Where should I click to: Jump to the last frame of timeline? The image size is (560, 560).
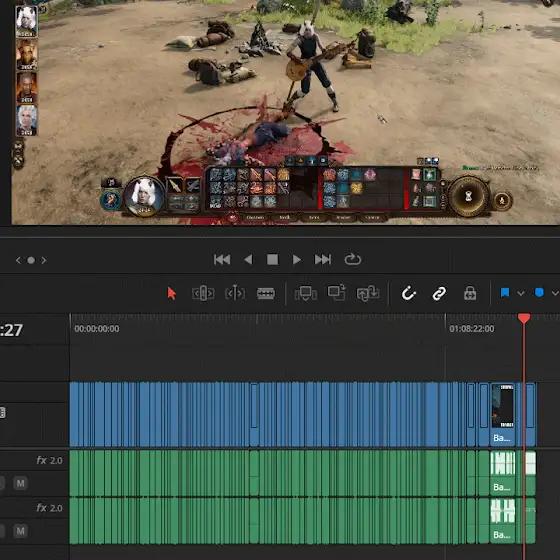point(322,260)
